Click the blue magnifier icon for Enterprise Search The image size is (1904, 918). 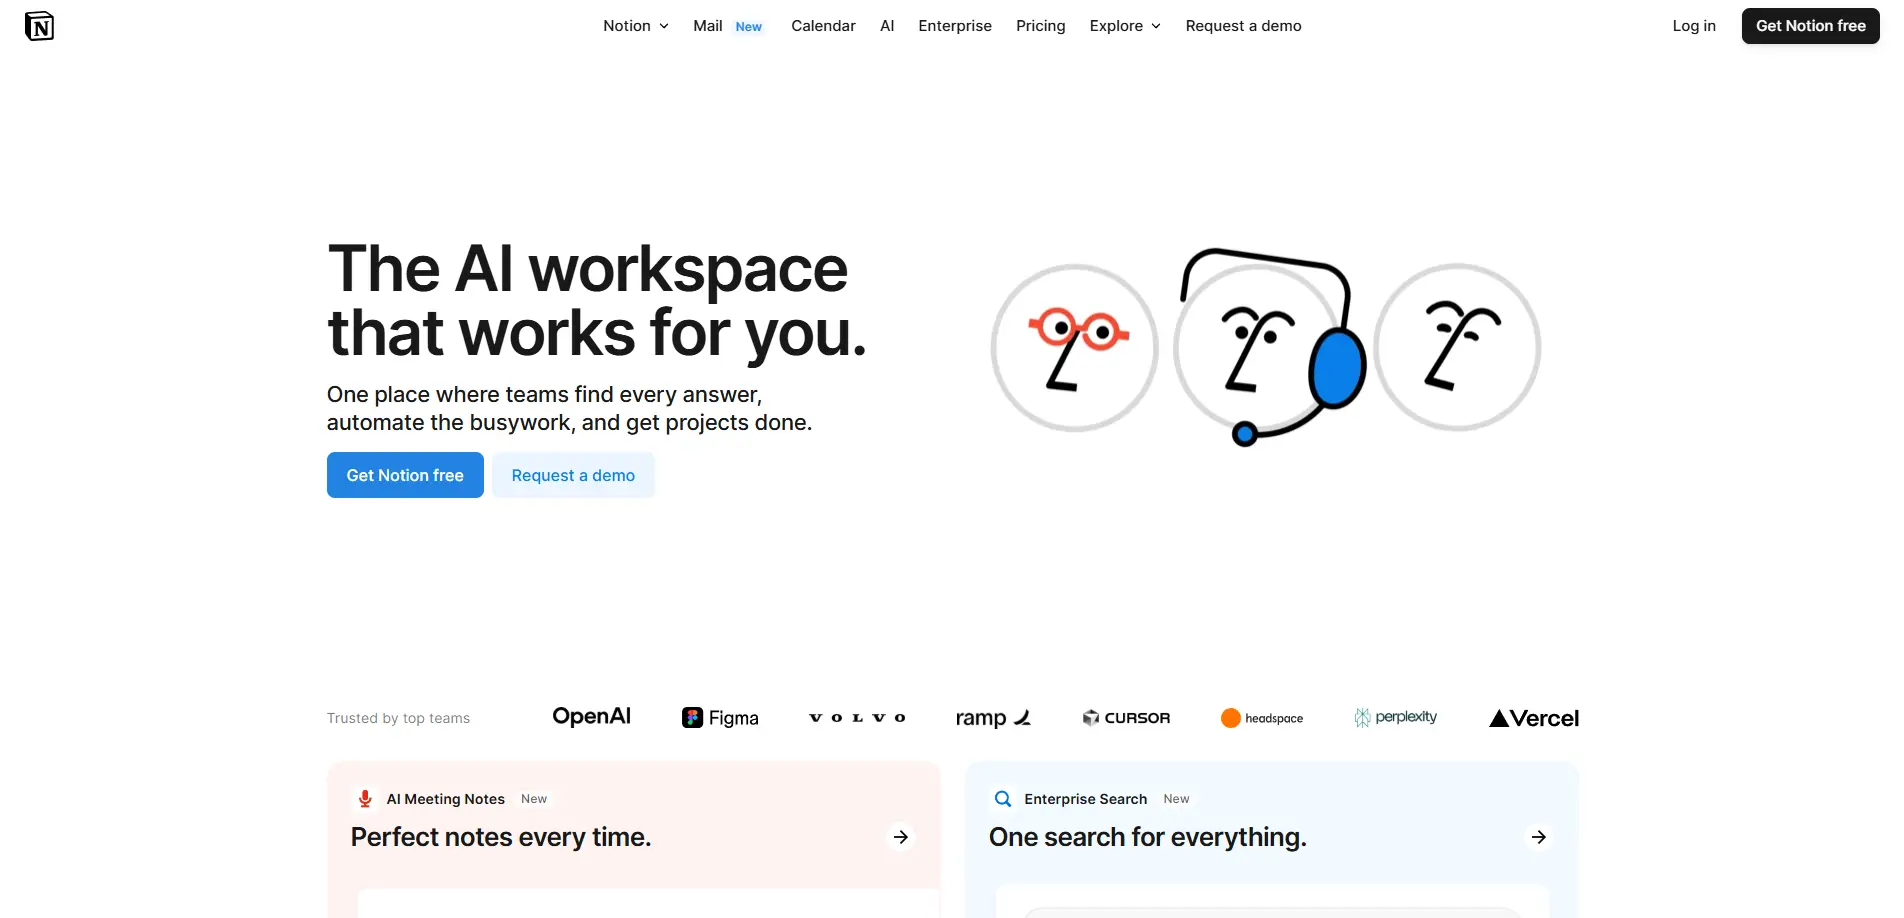(x=1003, y=798)
